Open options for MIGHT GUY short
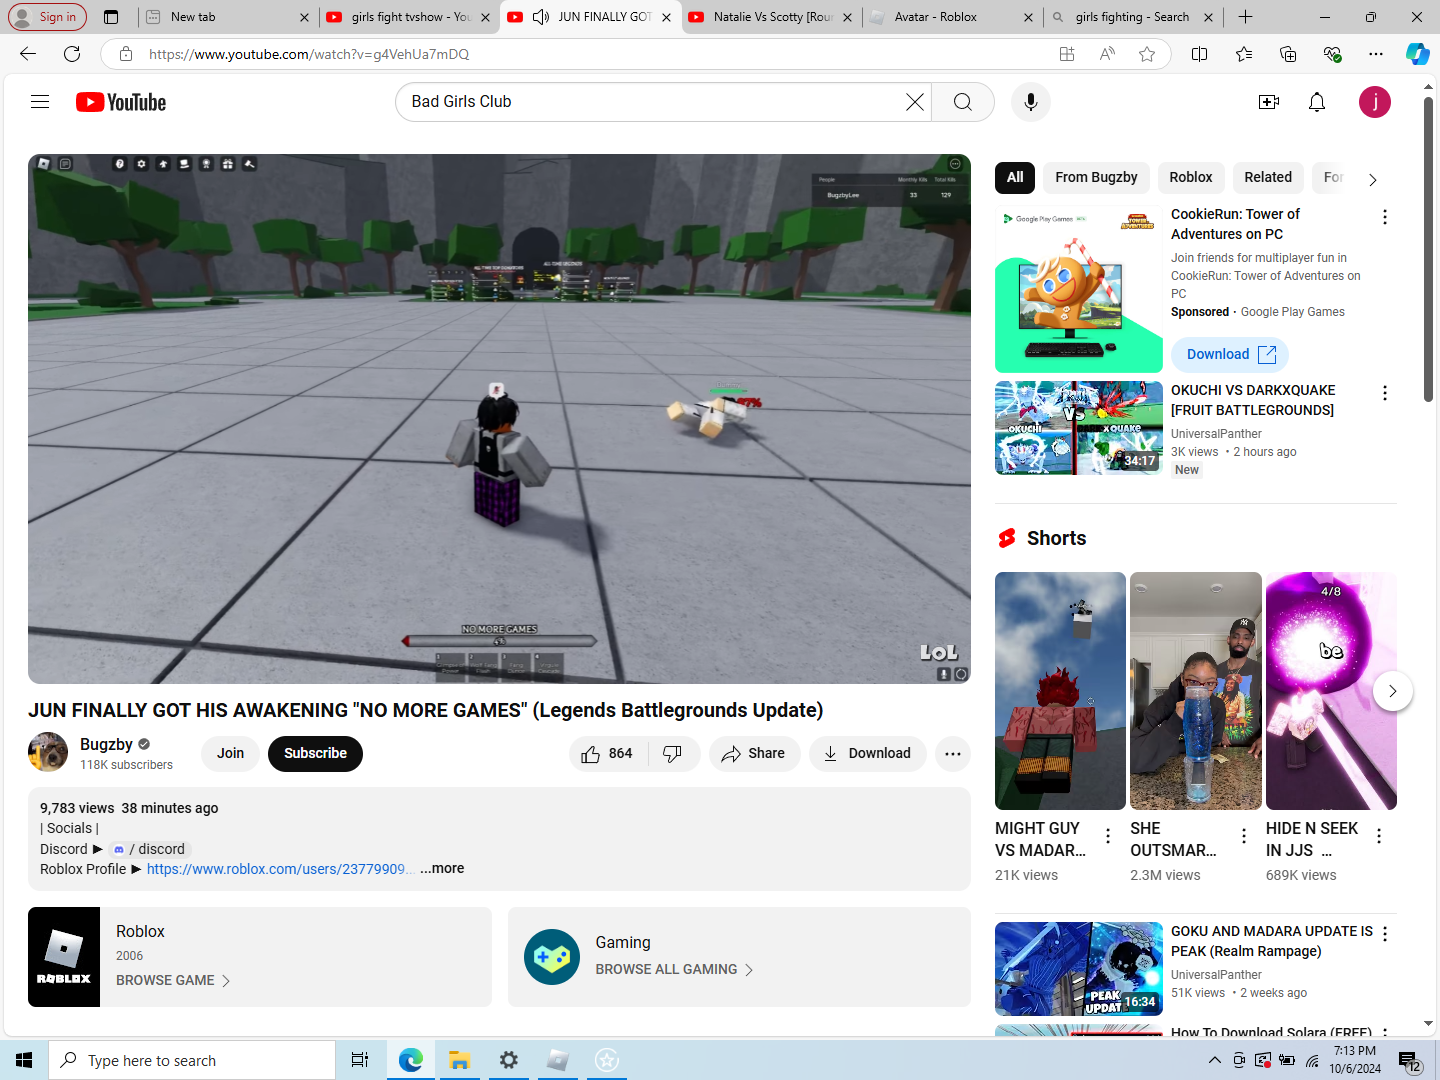1440x1080 pixels. pos(1108,836)
